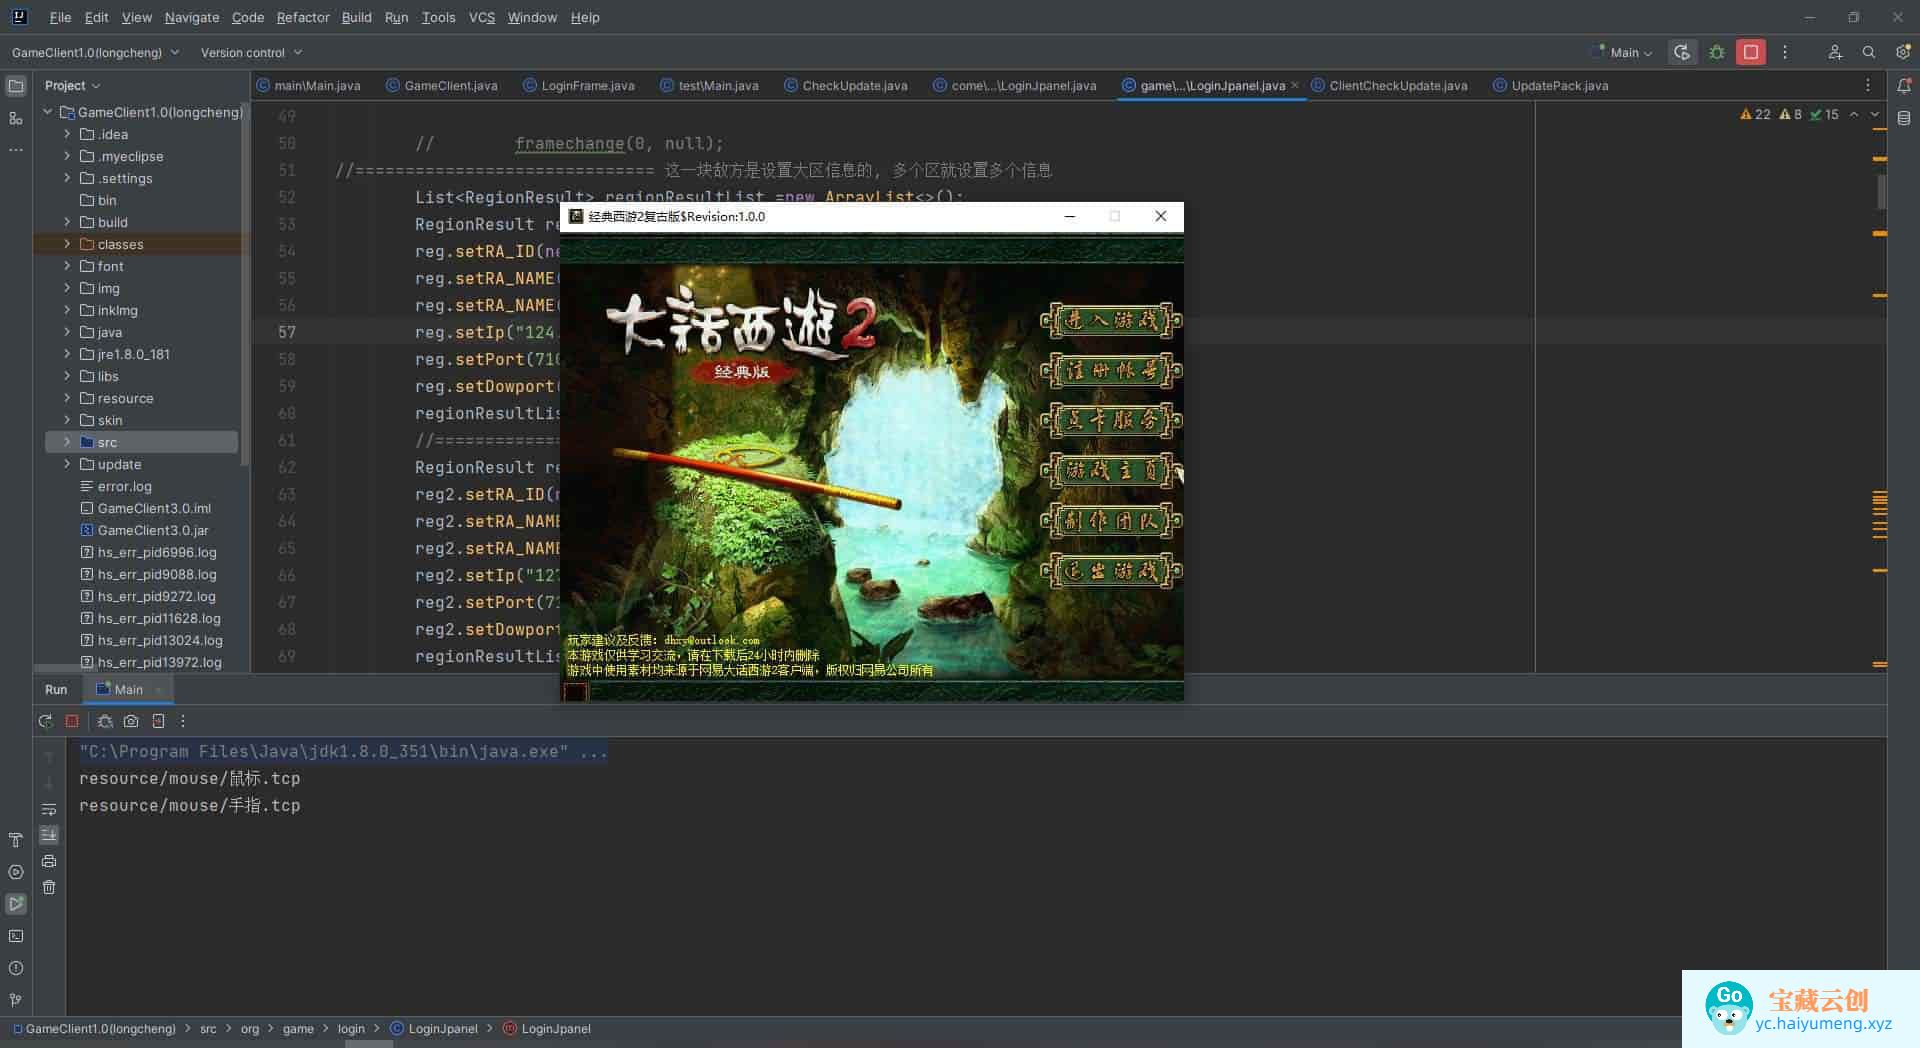Click the Debug bug icon in top toolbar
The image size is (1920, 1048).
tap(1717, 52)
